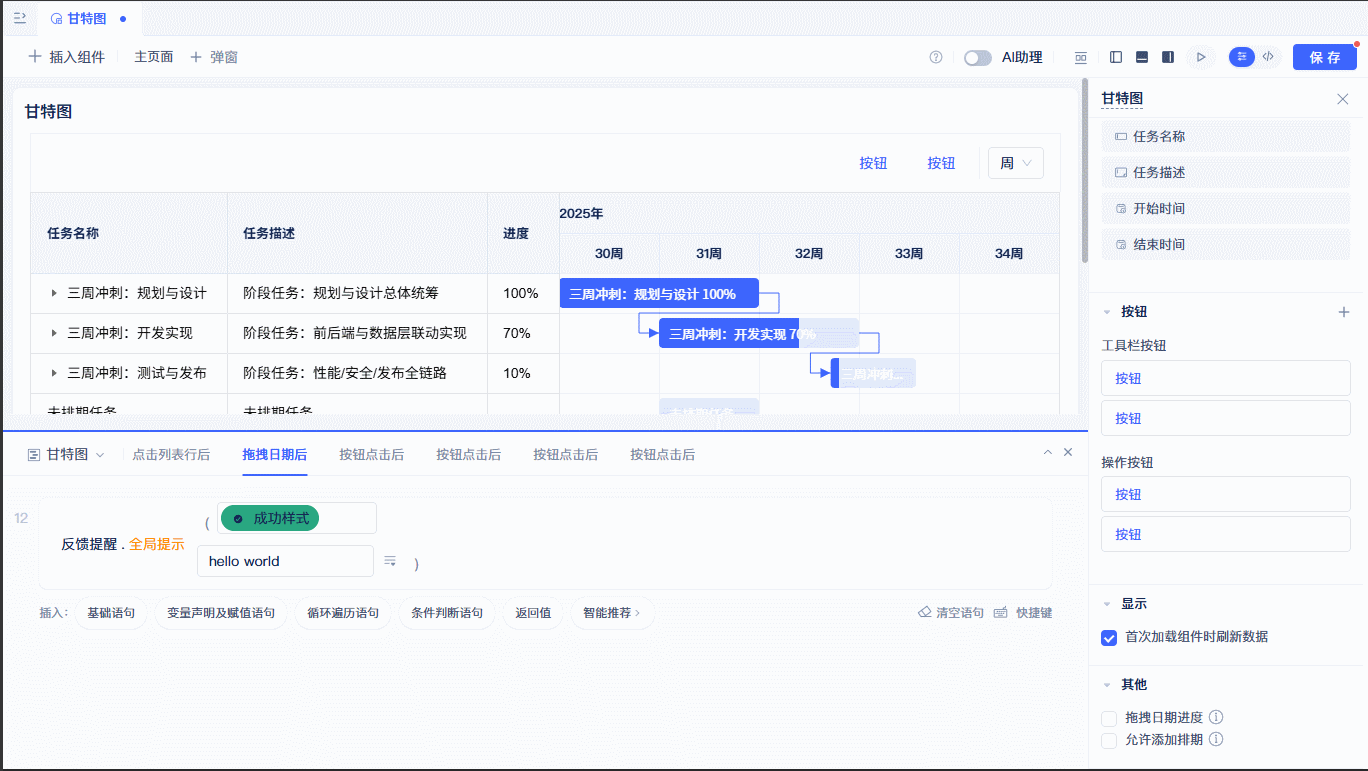The height and width of the screenshot is (771, 1368).
Task: Click the plus icon before 插入组件
Action: click(x=35, y=57)
